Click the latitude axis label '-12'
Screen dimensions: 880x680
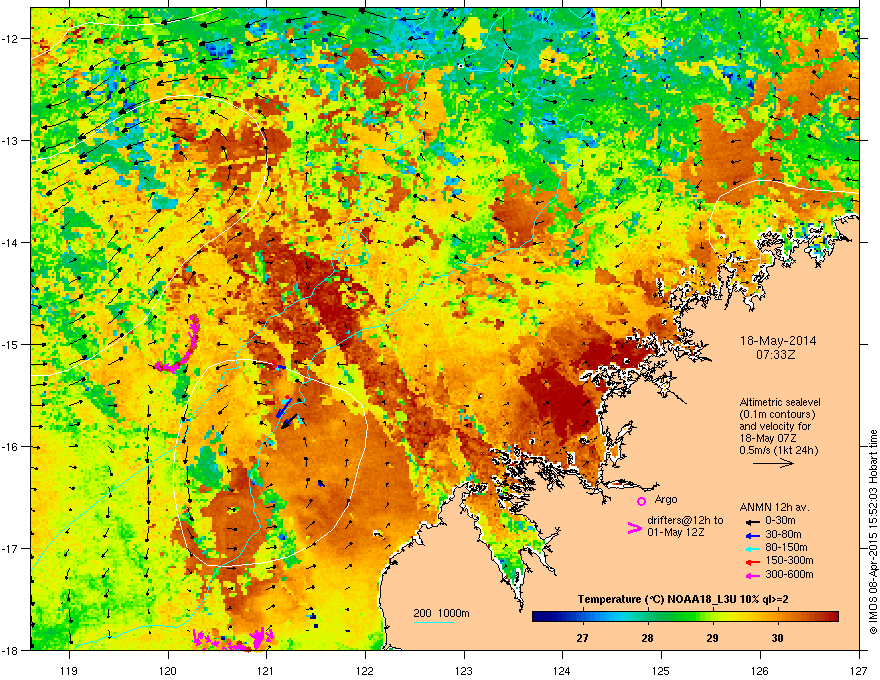click(x=11, y=39)
